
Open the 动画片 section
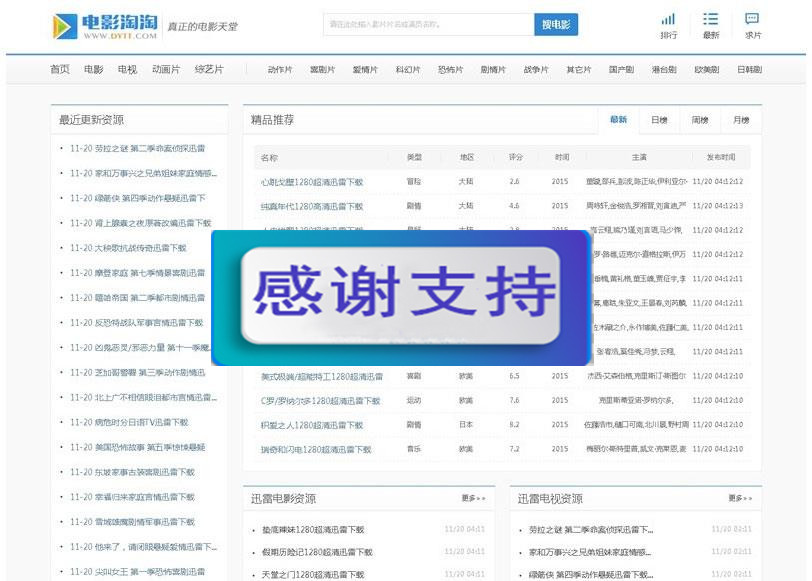pos(168,70)
